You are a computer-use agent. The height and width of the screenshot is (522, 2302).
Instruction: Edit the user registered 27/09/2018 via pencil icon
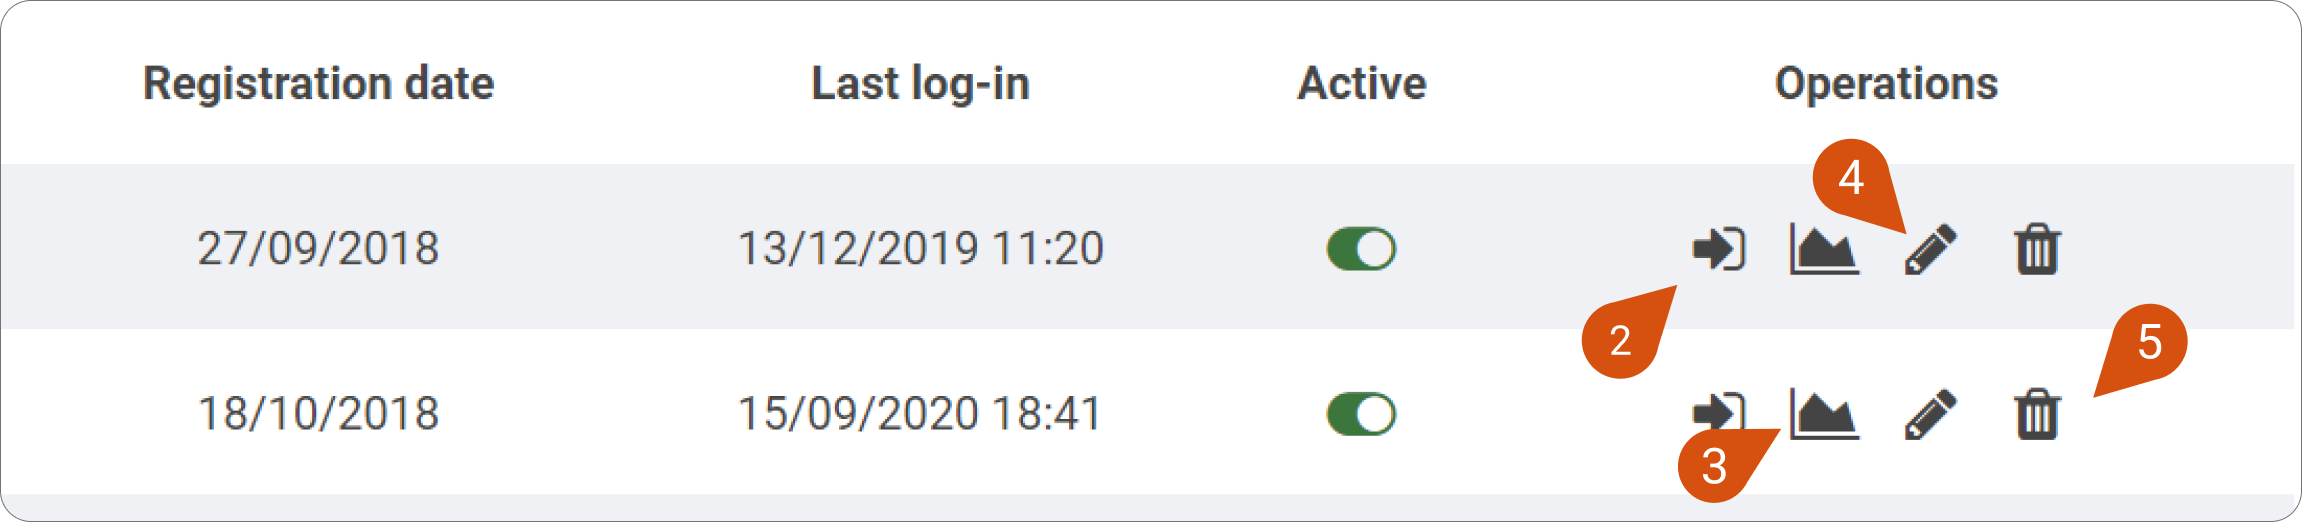pos(1930,249)
